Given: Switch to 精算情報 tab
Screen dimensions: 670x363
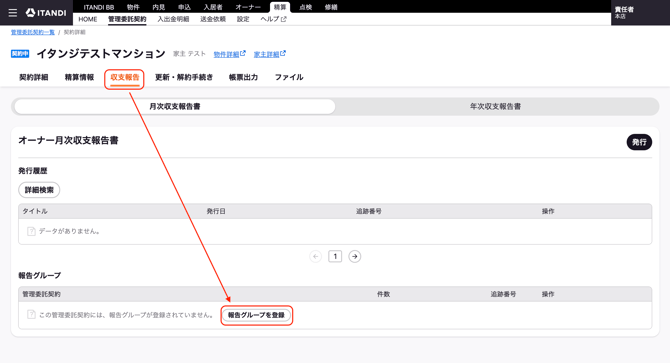Looking at the screenshot, I should tap(79, 77).
